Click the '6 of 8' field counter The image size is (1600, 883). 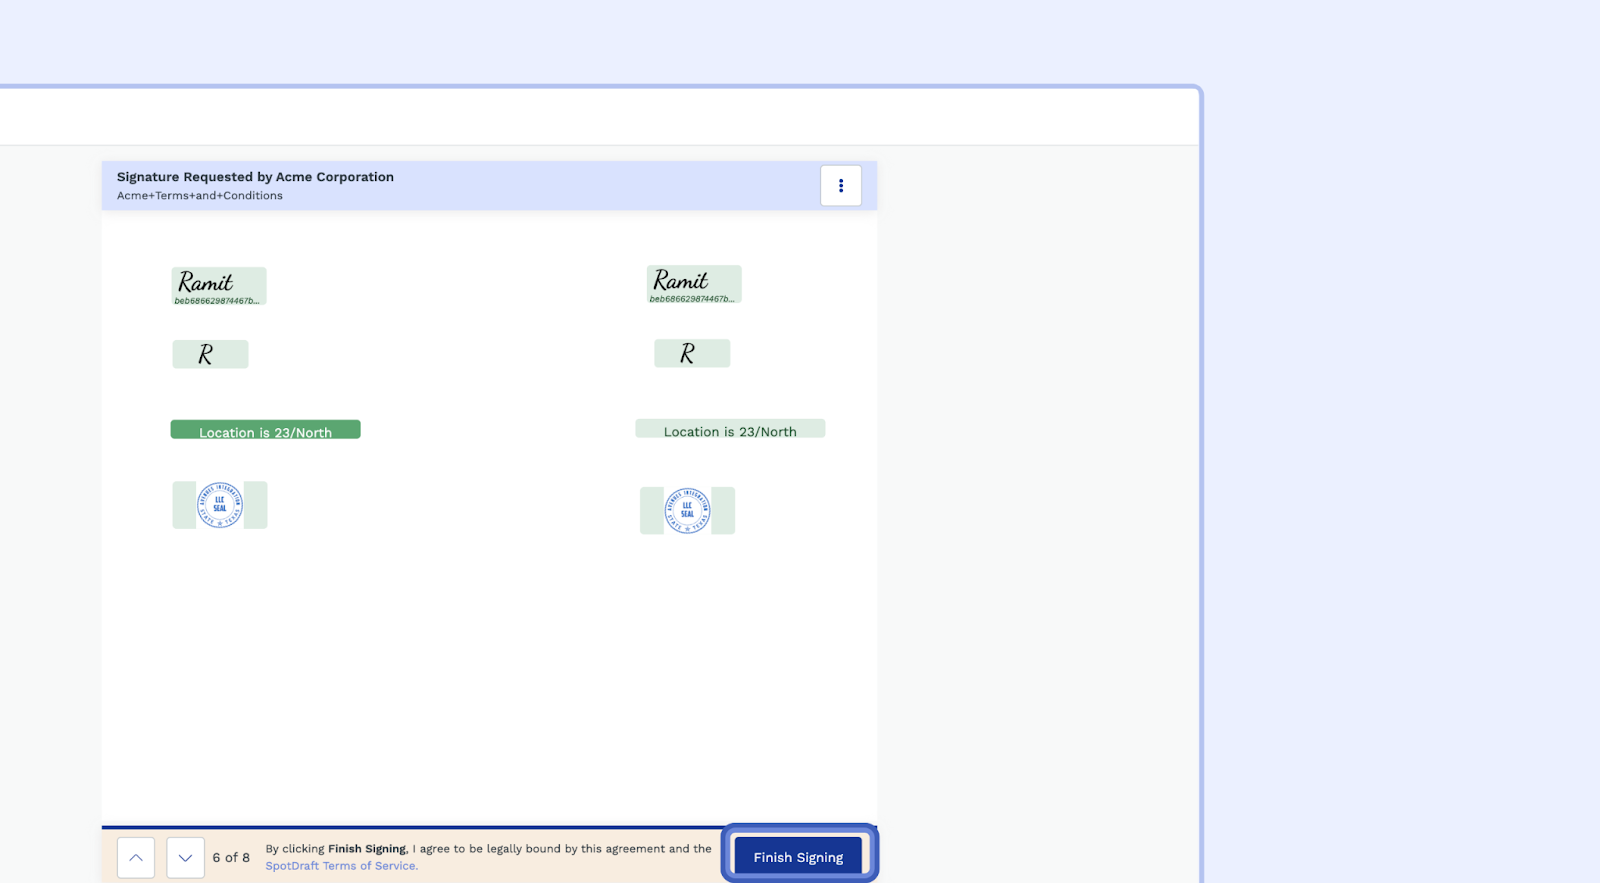[x=231, y=858]
